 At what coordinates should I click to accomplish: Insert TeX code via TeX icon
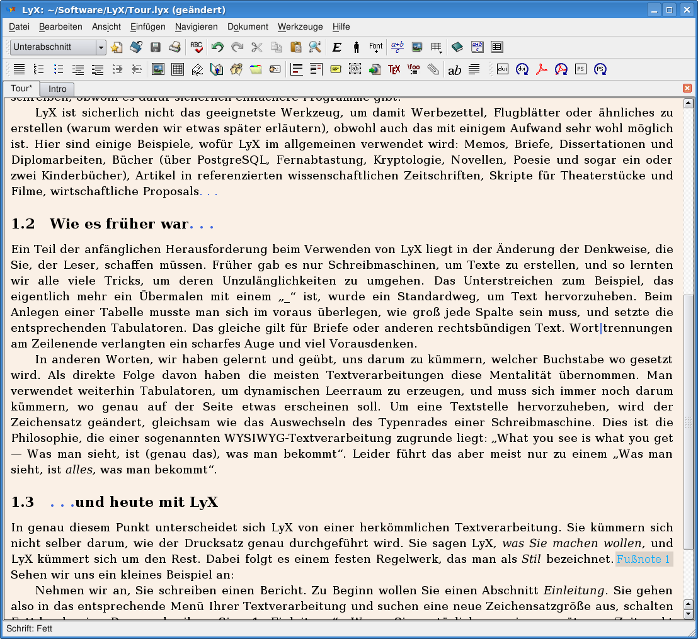pos(394,69)
